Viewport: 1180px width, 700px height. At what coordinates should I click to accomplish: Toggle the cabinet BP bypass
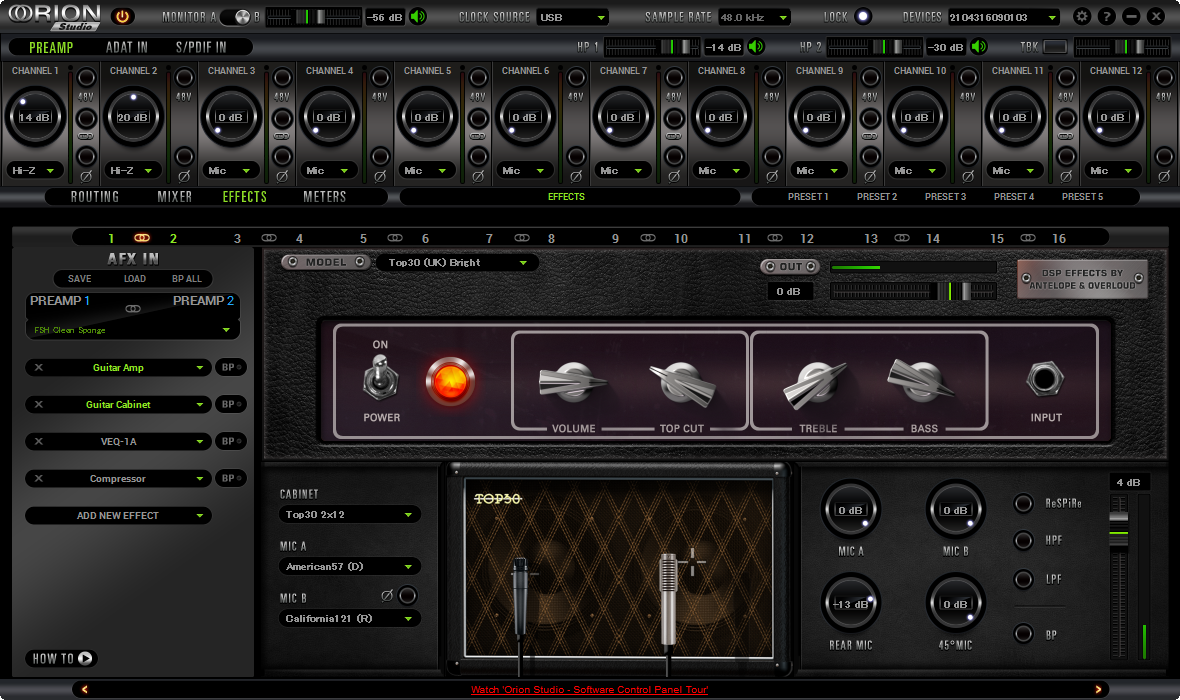point(1023,634)
